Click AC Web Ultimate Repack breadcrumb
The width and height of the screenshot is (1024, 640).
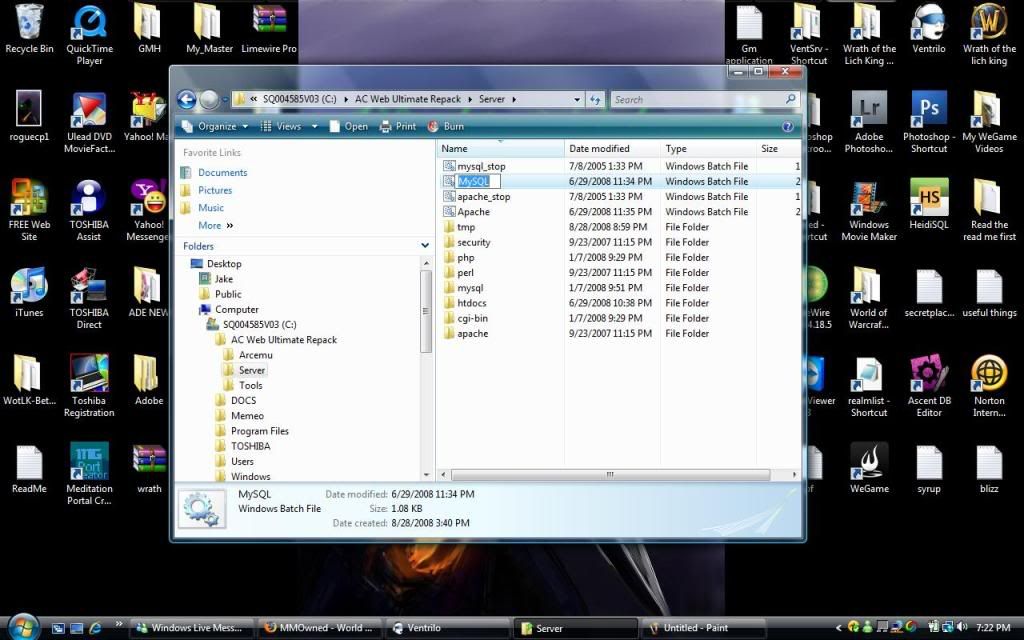coord(408,99)
